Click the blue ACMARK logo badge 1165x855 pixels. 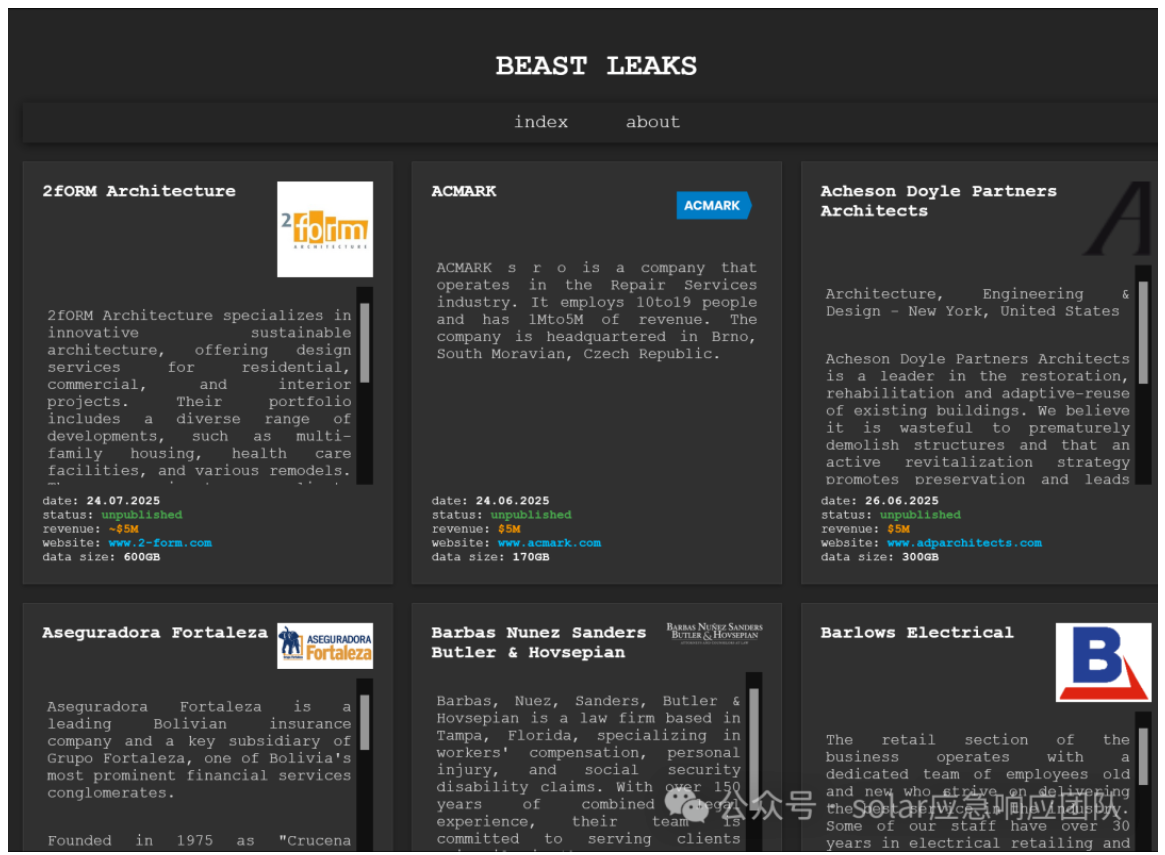(x=713, y=205)
